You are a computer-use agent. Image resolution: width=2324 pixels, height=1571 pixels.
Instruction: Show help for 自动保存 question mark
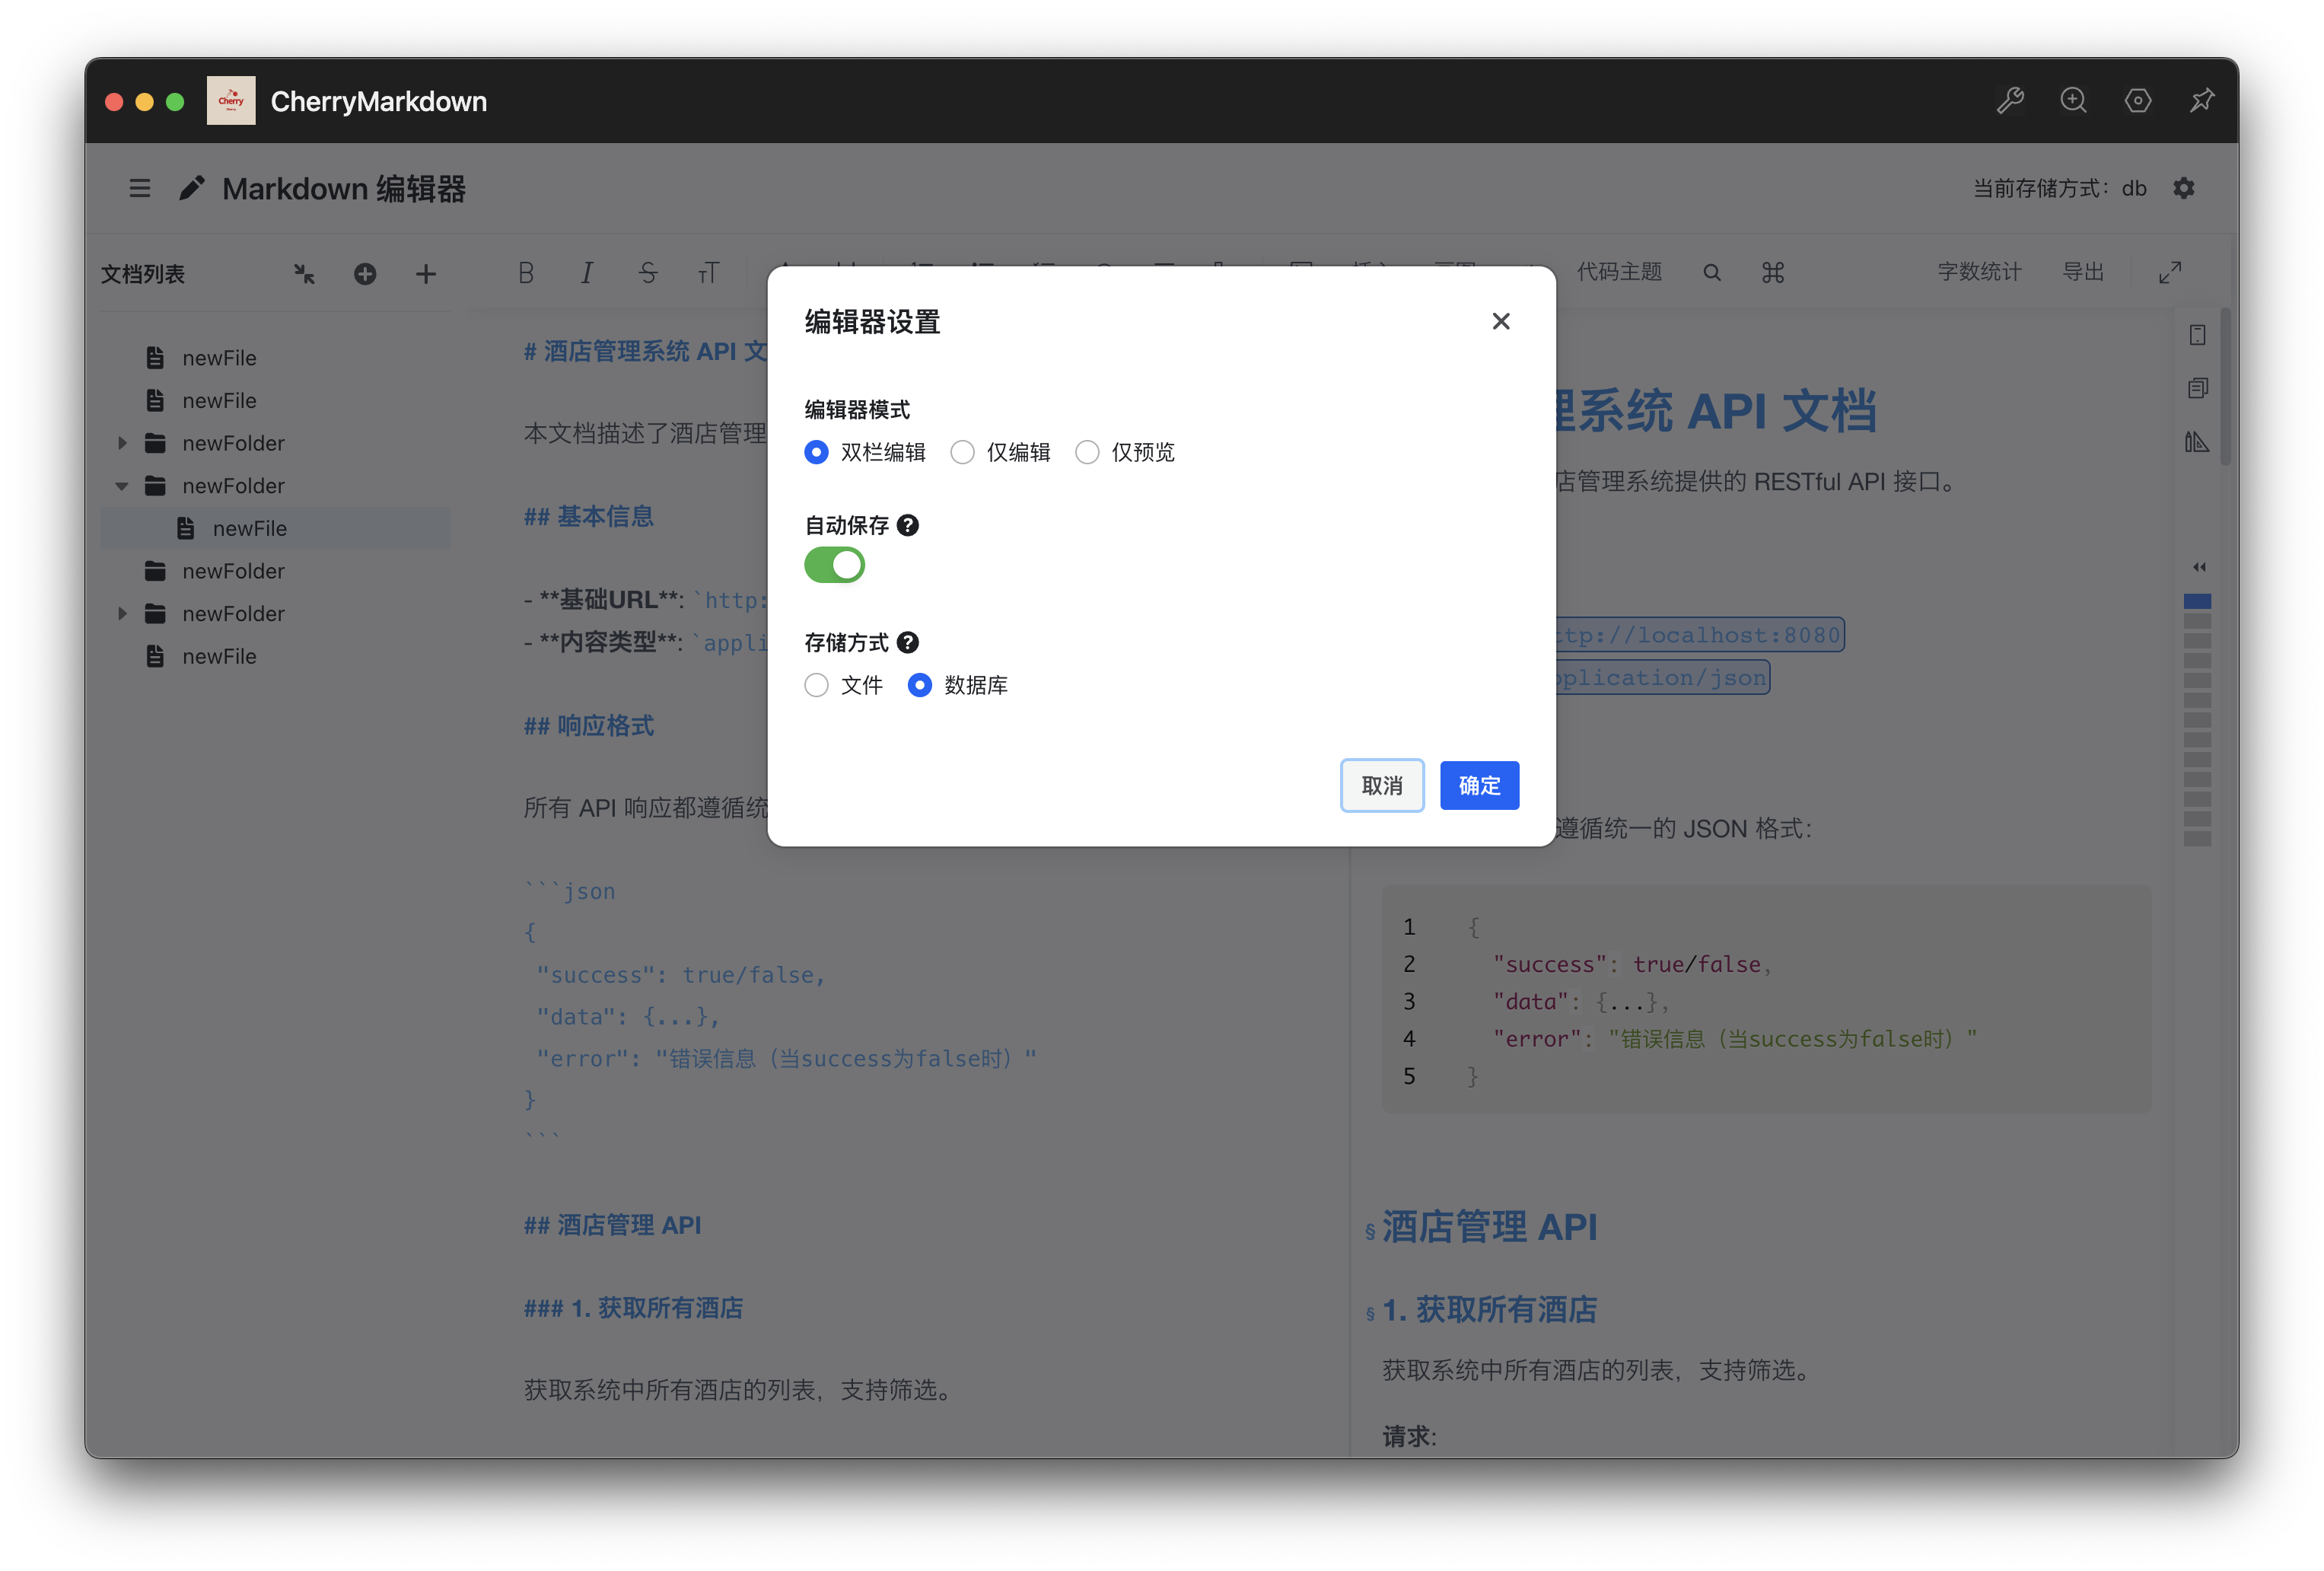(908, 525)
